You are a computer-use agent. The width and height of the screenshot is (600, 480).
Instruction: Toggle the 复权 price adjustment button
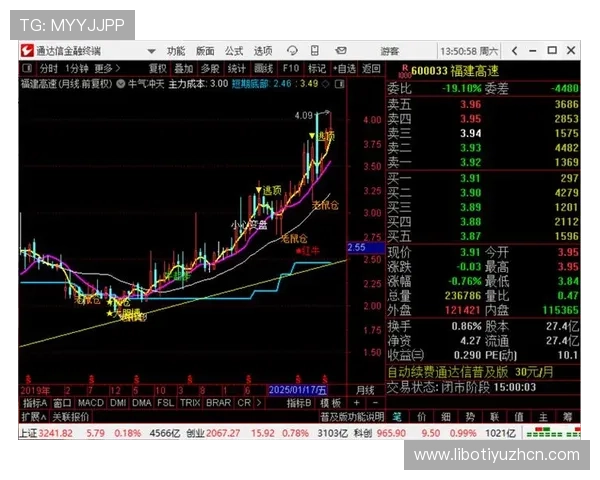[157, 68]
